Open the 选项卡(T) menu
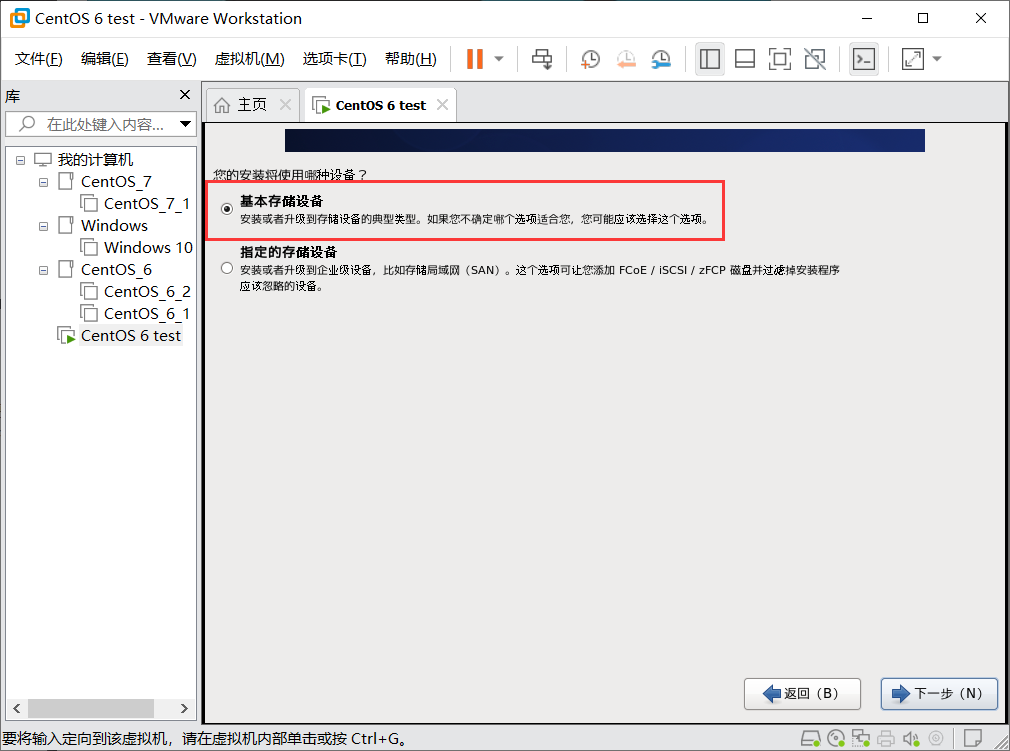1010x751 pixels. [334, 59]
